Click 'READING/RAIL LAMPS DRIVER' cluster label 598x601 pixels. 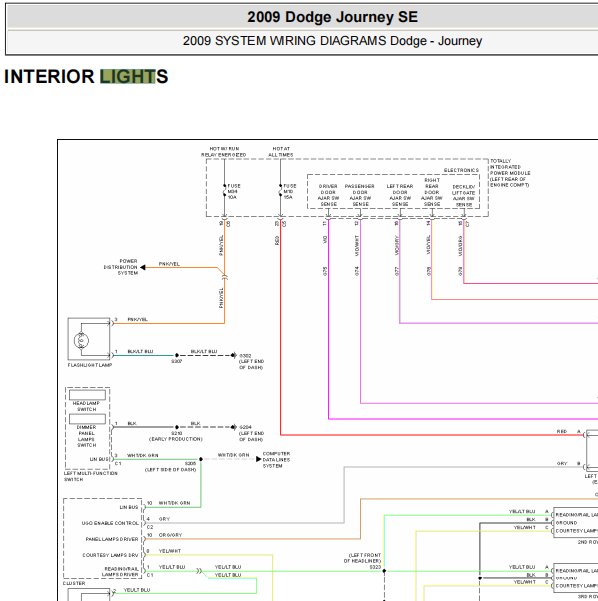[120, 571]
